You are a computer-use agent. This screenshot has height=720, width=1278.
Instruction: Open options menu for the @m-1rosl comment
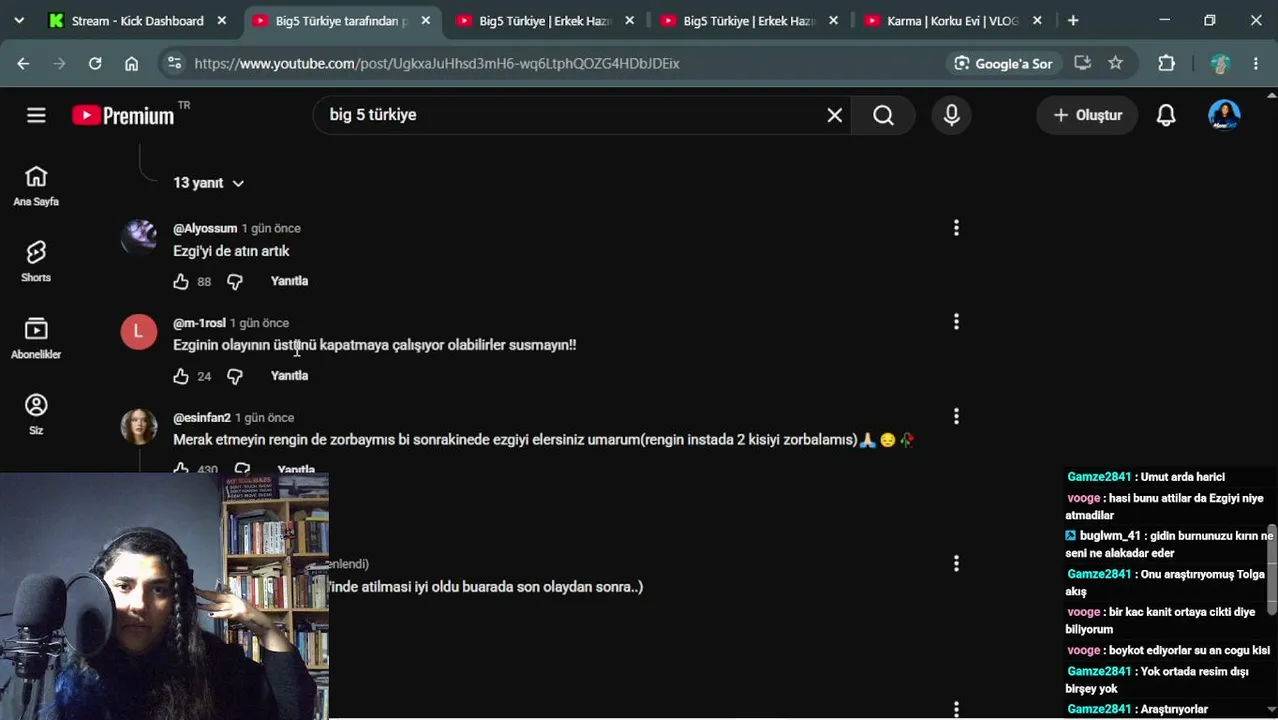click(956, 322)
